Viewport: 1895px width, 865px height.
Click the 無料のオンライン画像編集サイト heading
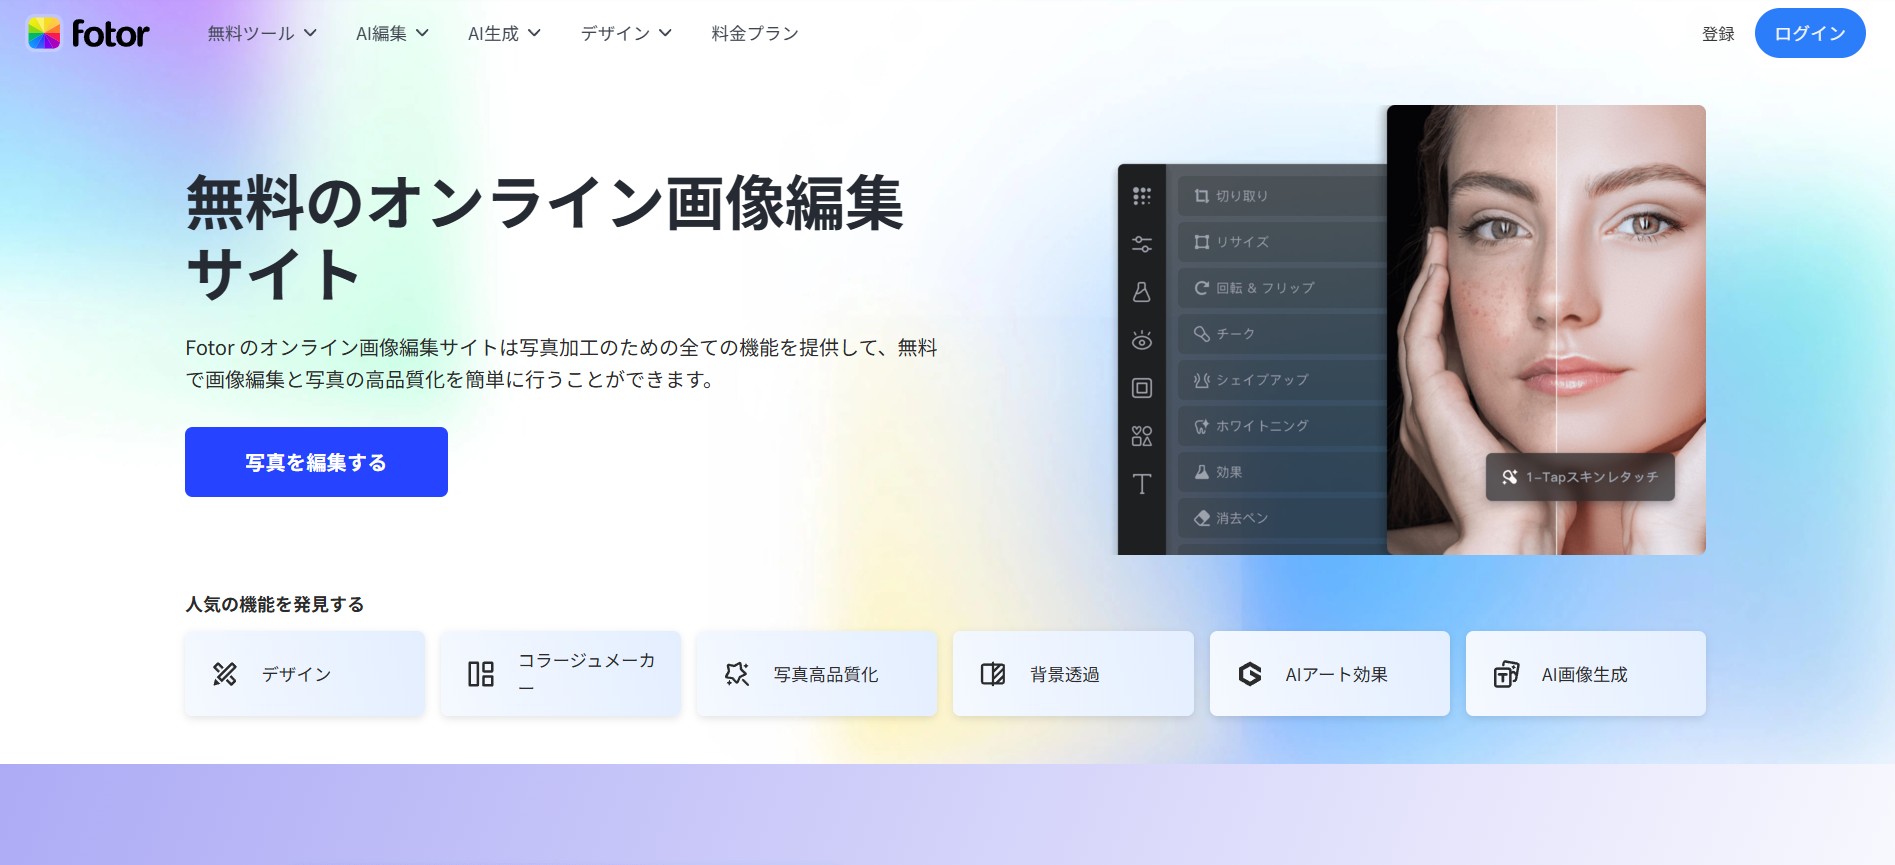click(x=545, y=238)
